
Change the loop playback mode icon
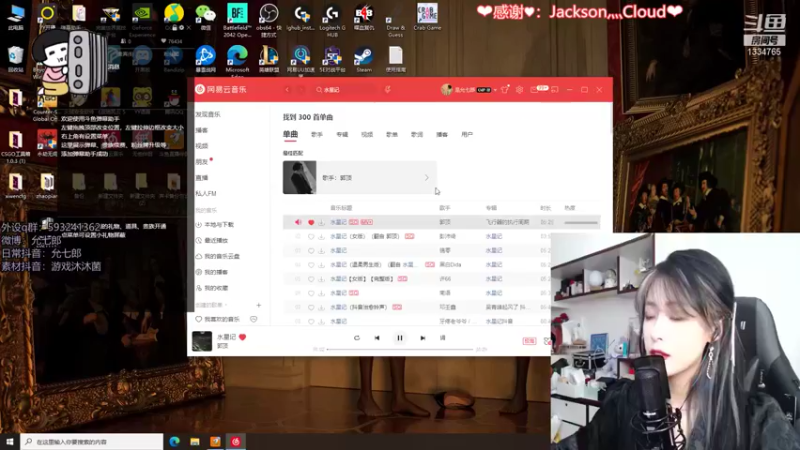(357, 338)
